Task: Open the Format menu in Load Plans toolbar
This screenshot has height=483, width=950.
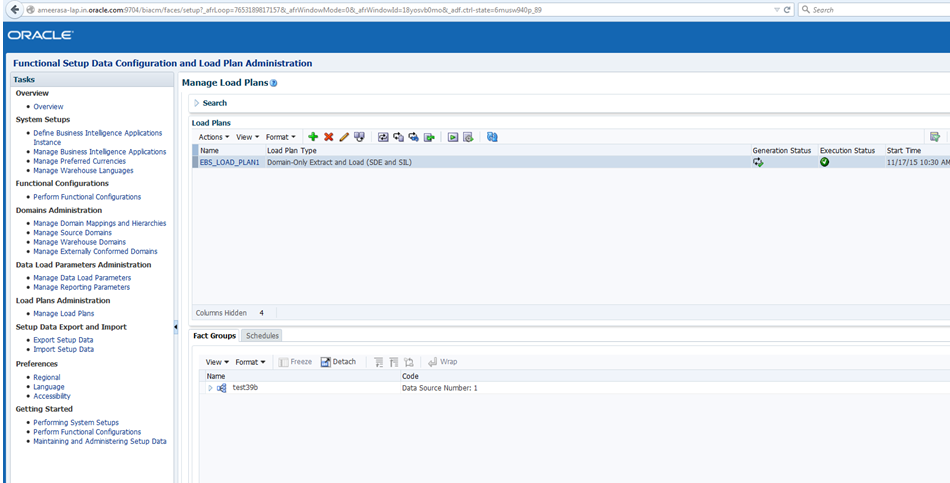Action: point(281,137)
